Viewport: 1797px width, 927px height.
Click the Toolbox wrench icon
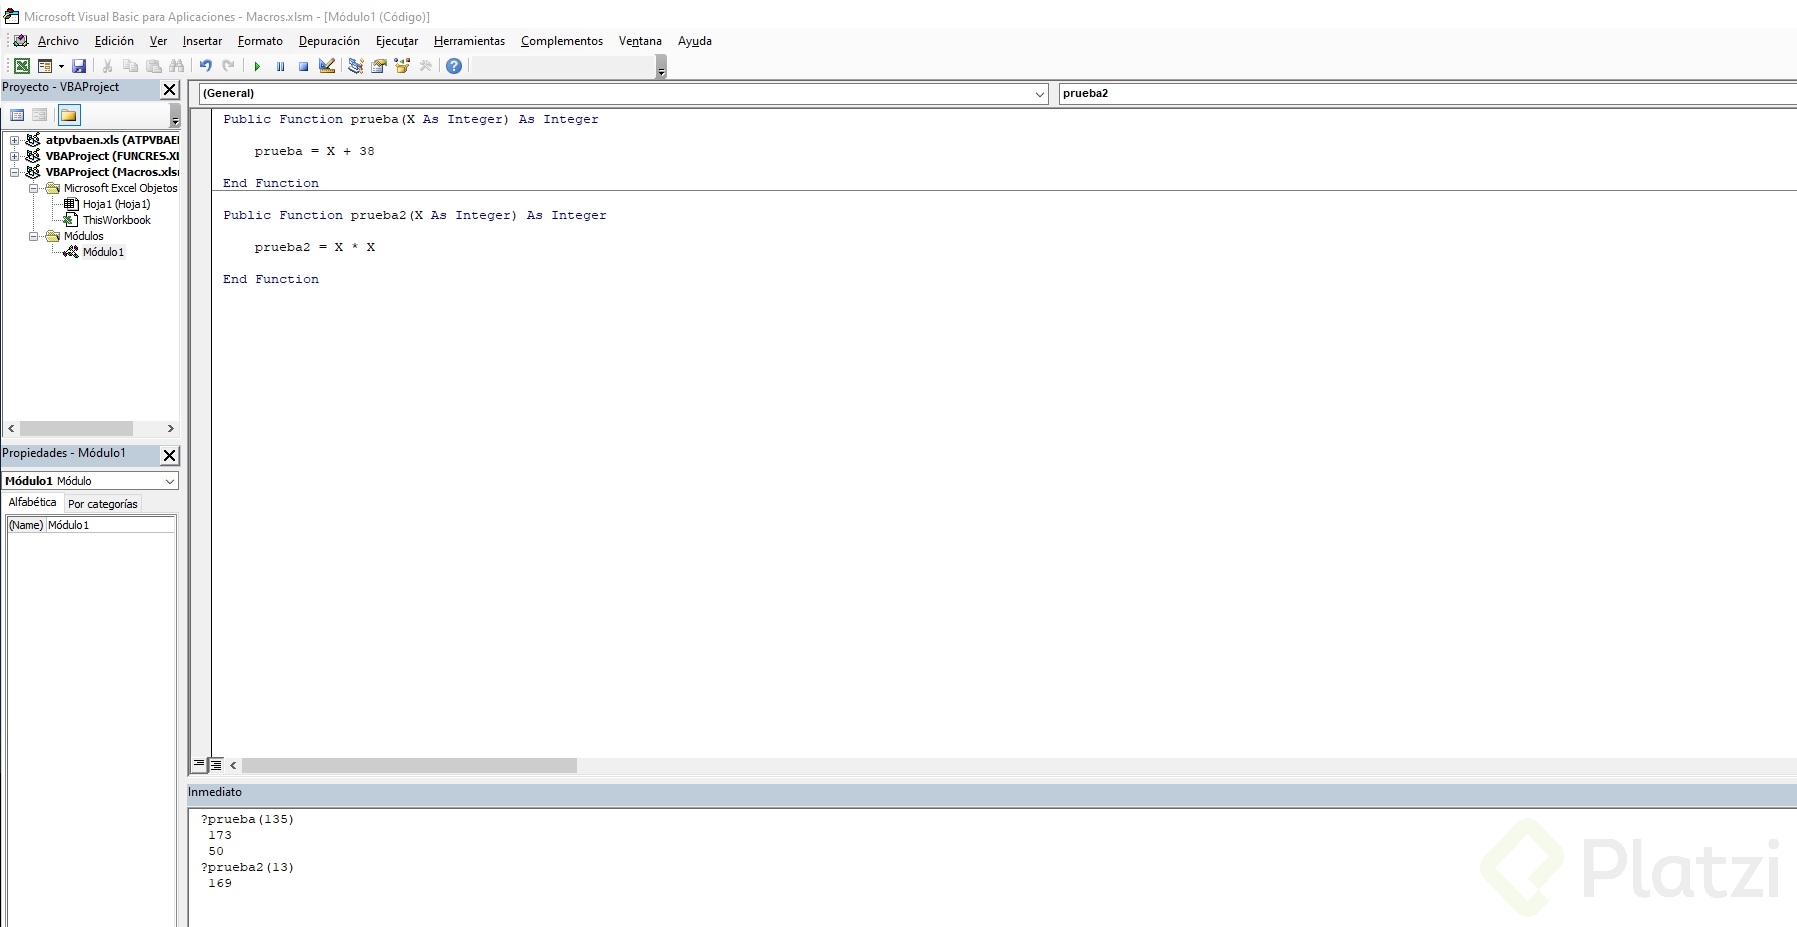[x=425, y=66]
